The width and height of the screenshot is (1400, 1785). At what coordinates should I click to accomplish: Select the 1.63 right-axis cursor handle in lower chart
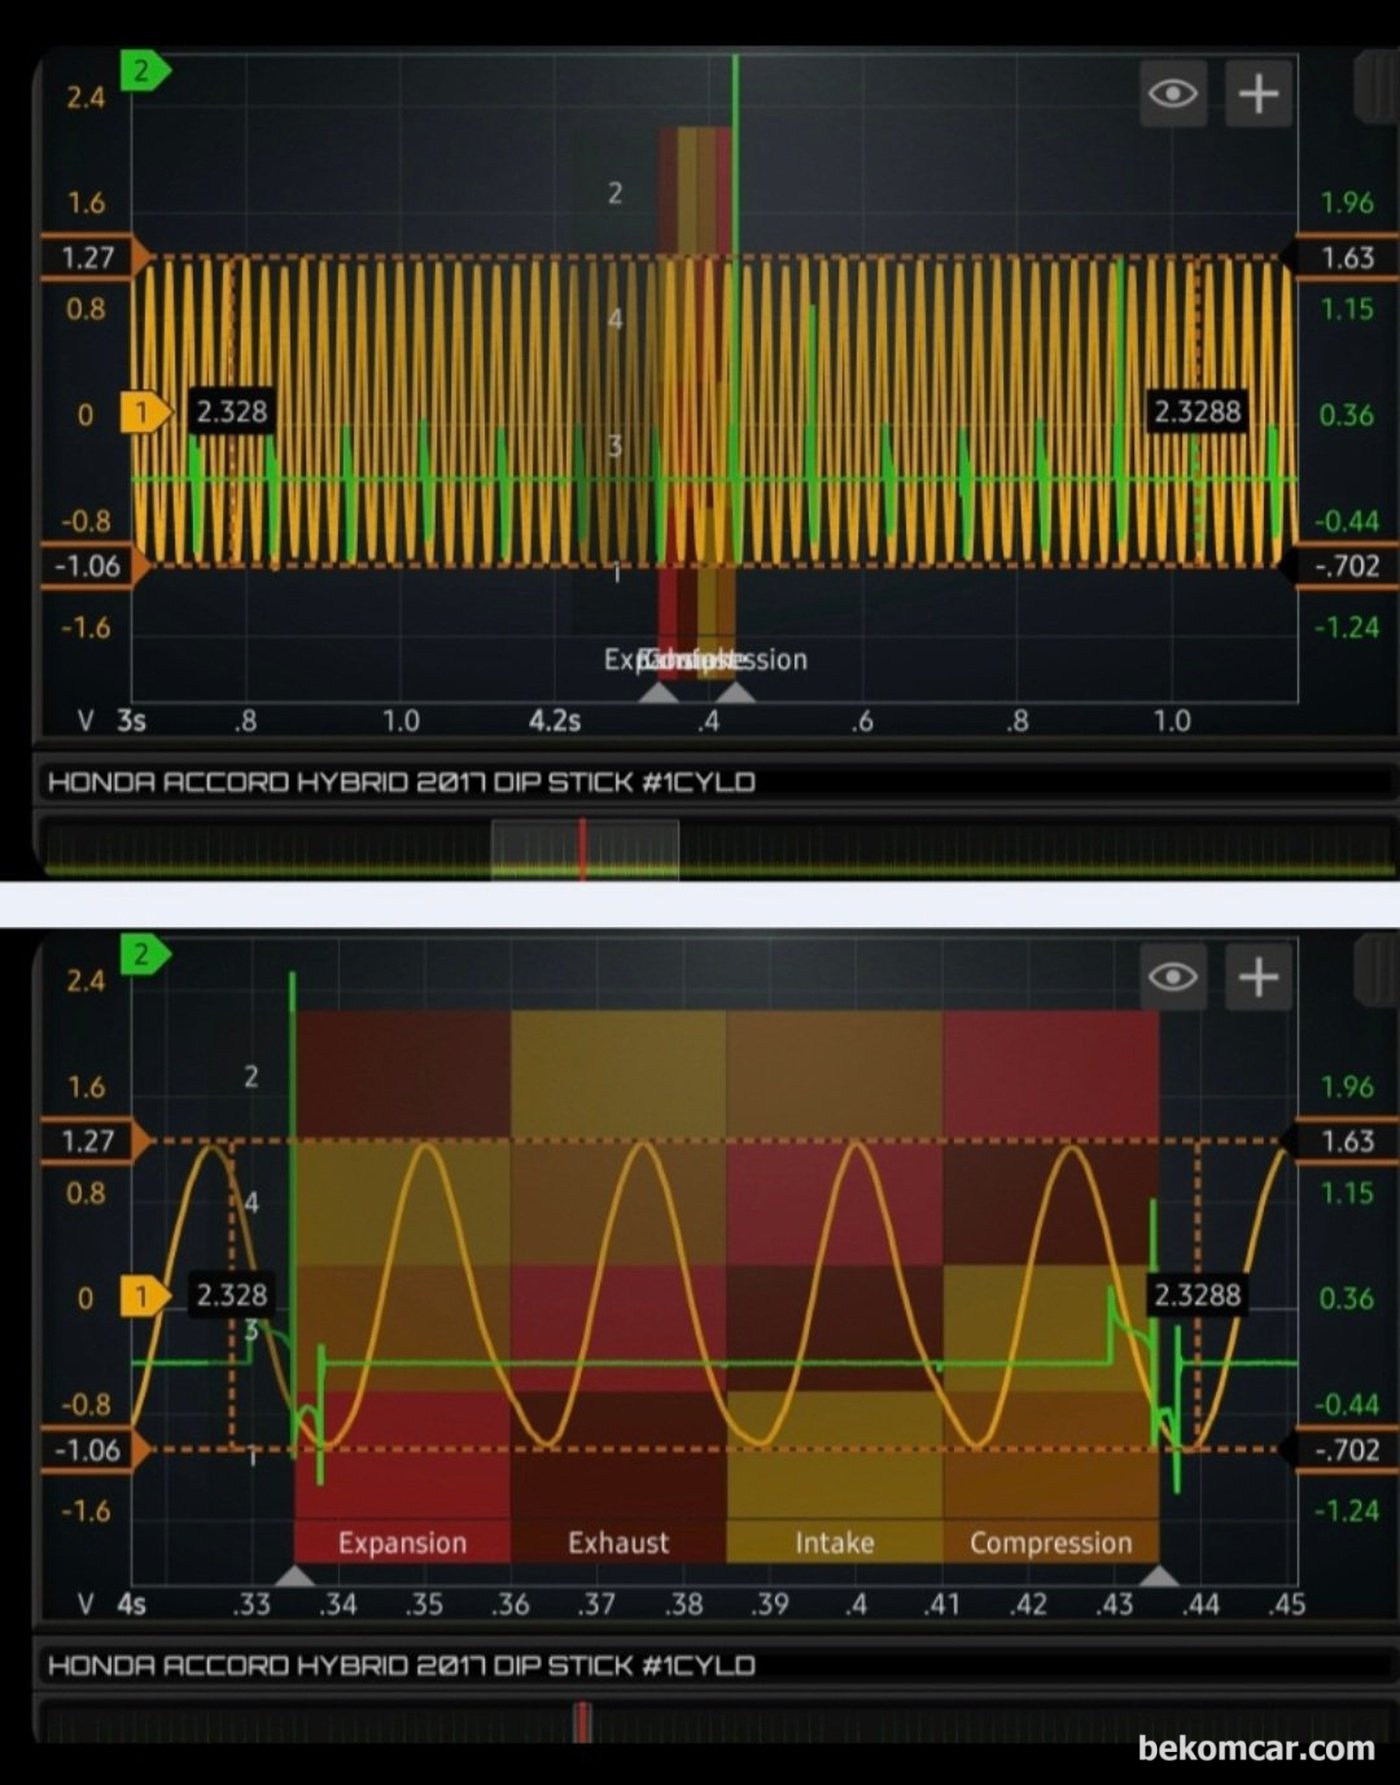(1346, 1141)
